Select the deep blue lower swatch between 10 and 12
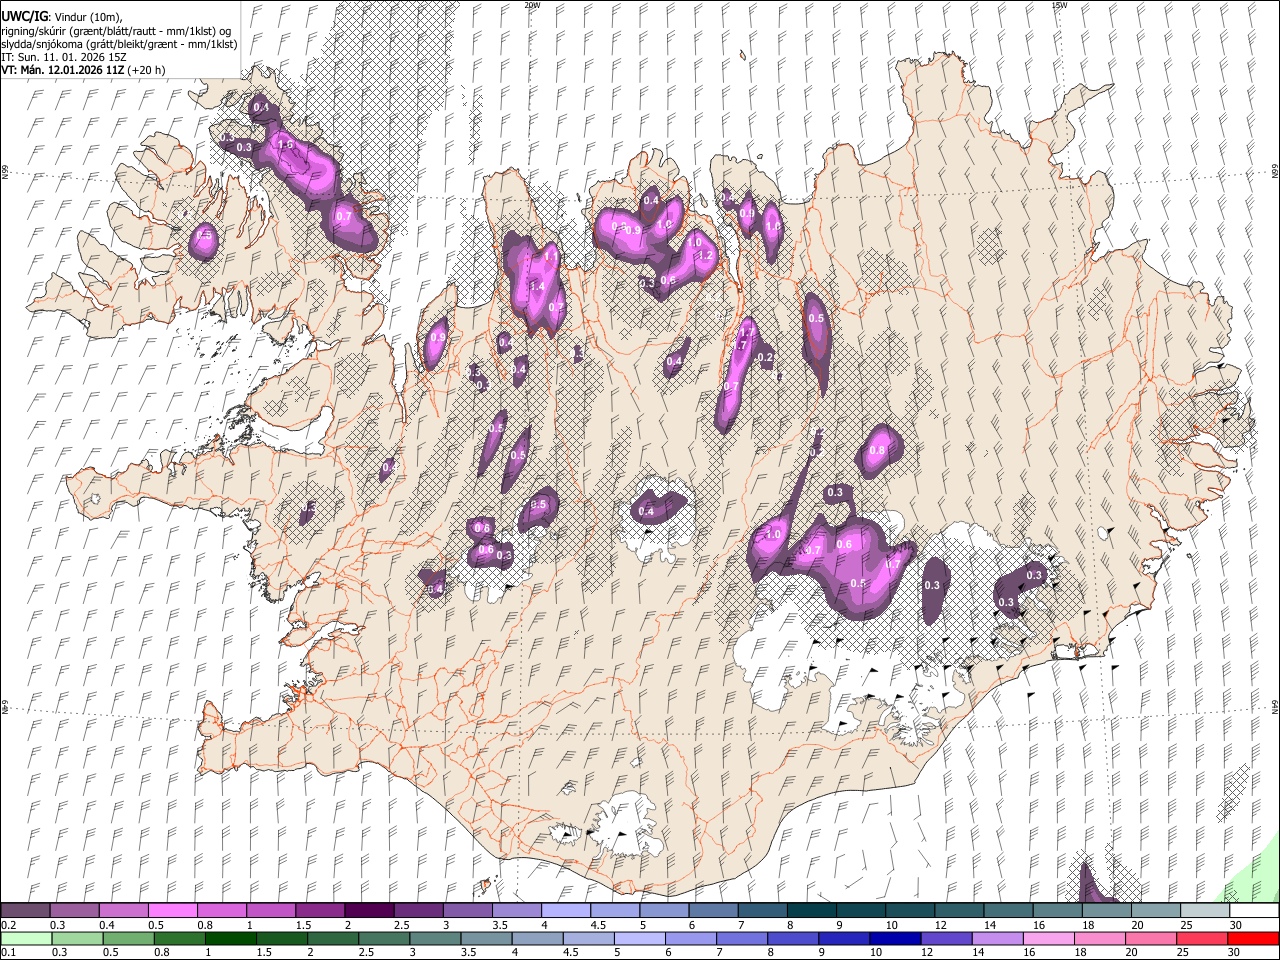1280x960 pixels. click(x=894, y=938)
